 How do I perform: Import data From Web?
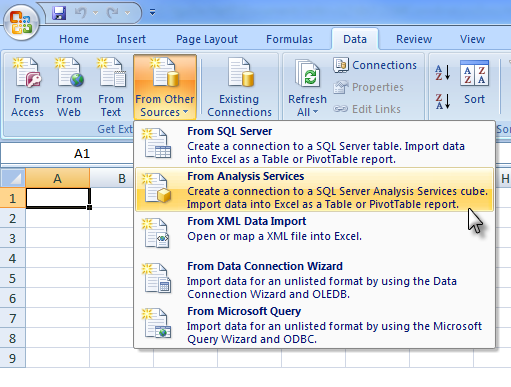pos(69,87)
